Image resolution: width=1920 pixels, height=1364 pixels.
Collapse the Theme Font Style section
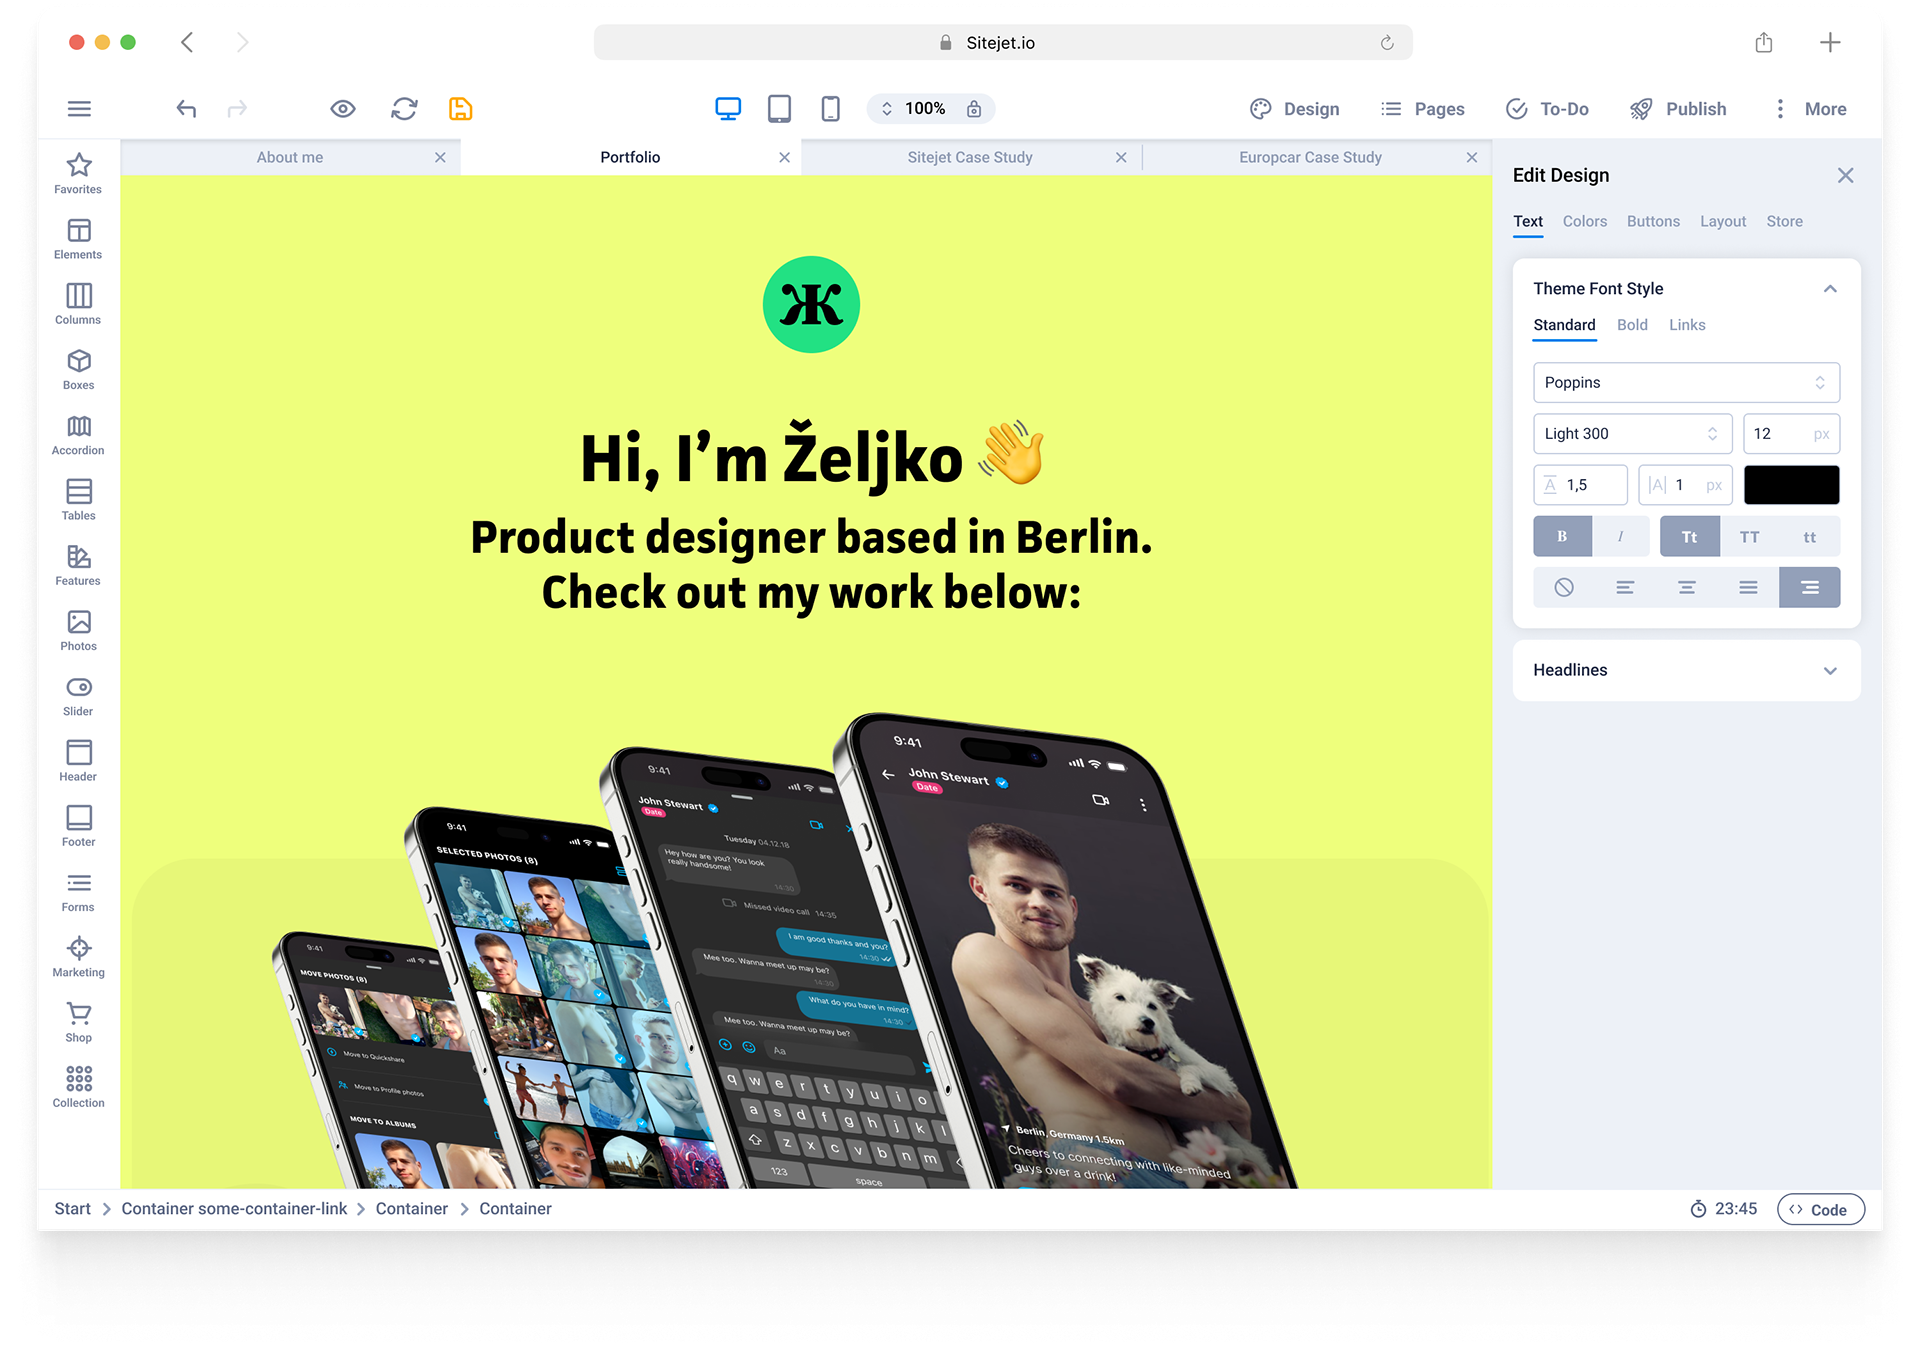coord(1830,289)
